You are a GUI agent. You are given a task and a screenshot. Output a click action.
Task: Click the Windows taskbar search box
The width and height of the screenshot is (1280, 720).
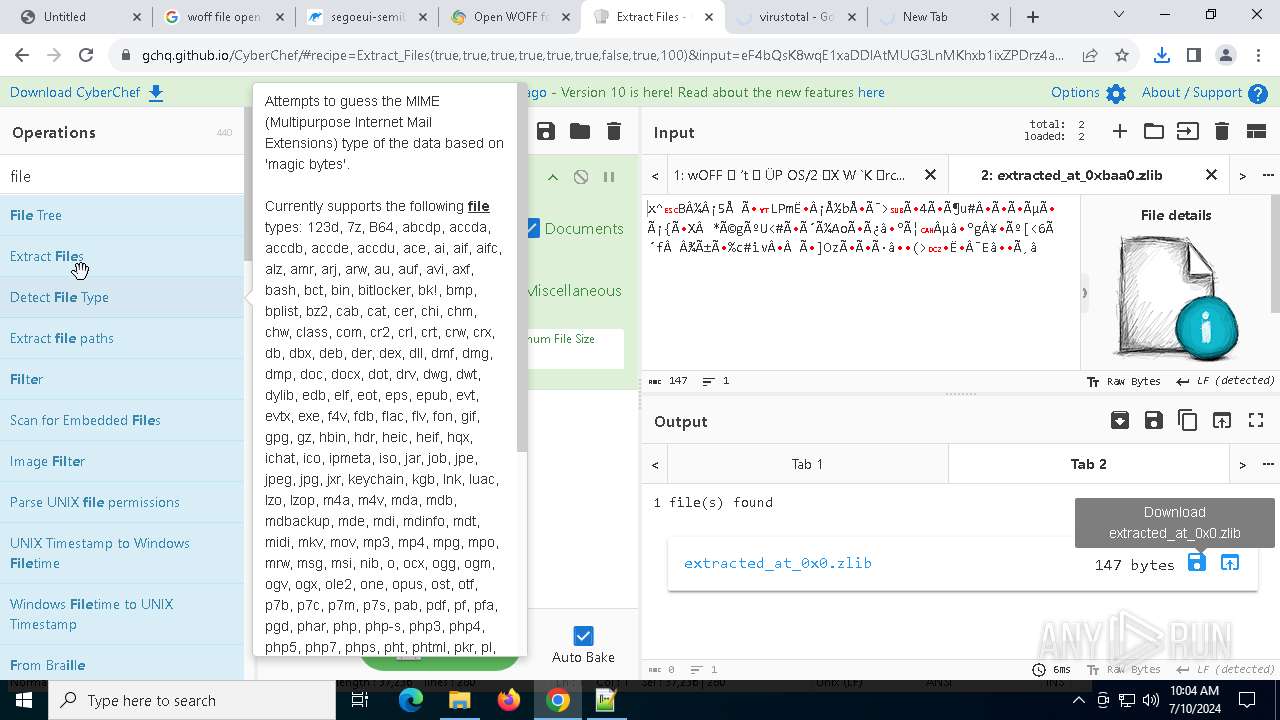191,700
